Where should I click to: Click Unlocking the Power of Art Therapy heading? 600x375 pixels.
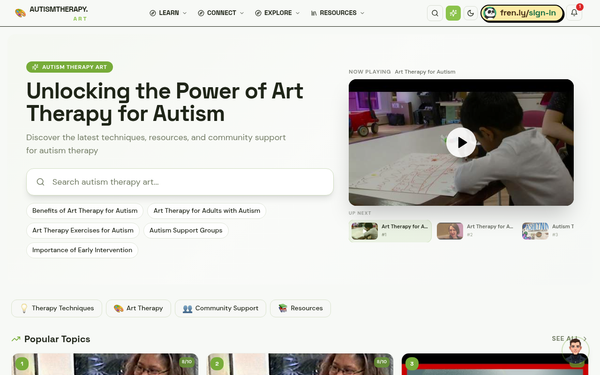[x=165, y=102]
